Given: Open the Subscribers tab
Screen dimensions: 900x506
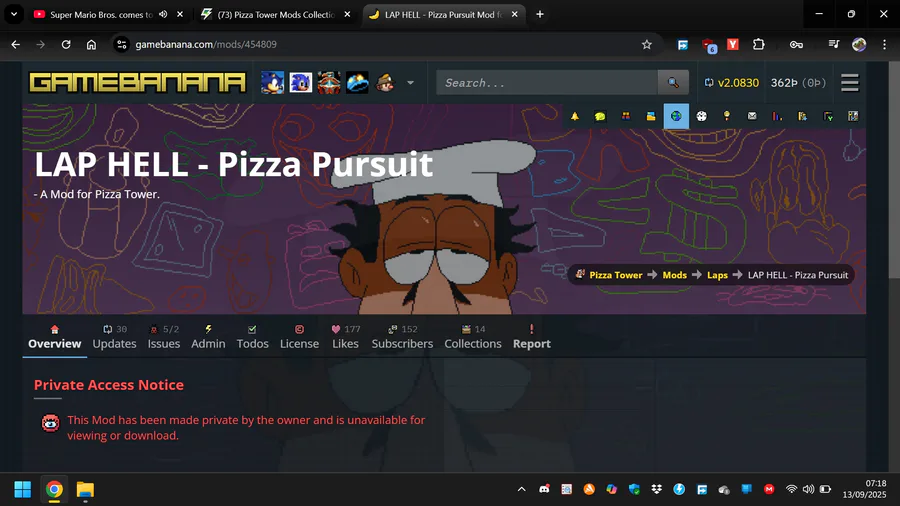Looking at the screenshot, I should click(x=402, y=337).
